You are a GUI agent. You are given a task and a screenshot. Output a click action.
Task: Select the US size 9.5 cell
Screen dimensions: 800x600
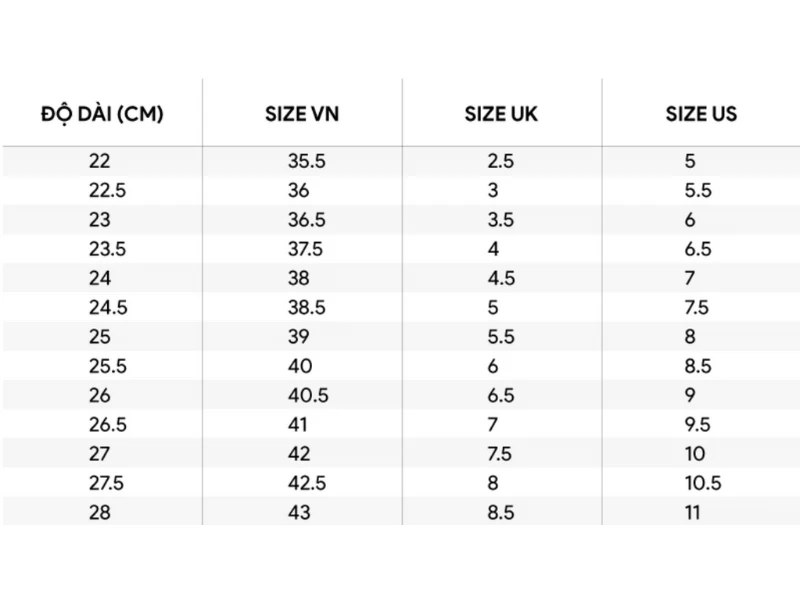[x=698, y=425]
